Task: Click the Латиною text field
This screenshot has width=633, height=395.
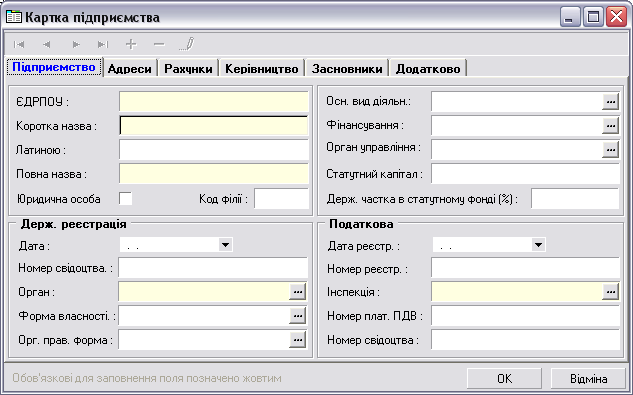Action: (x=214, y=150)
